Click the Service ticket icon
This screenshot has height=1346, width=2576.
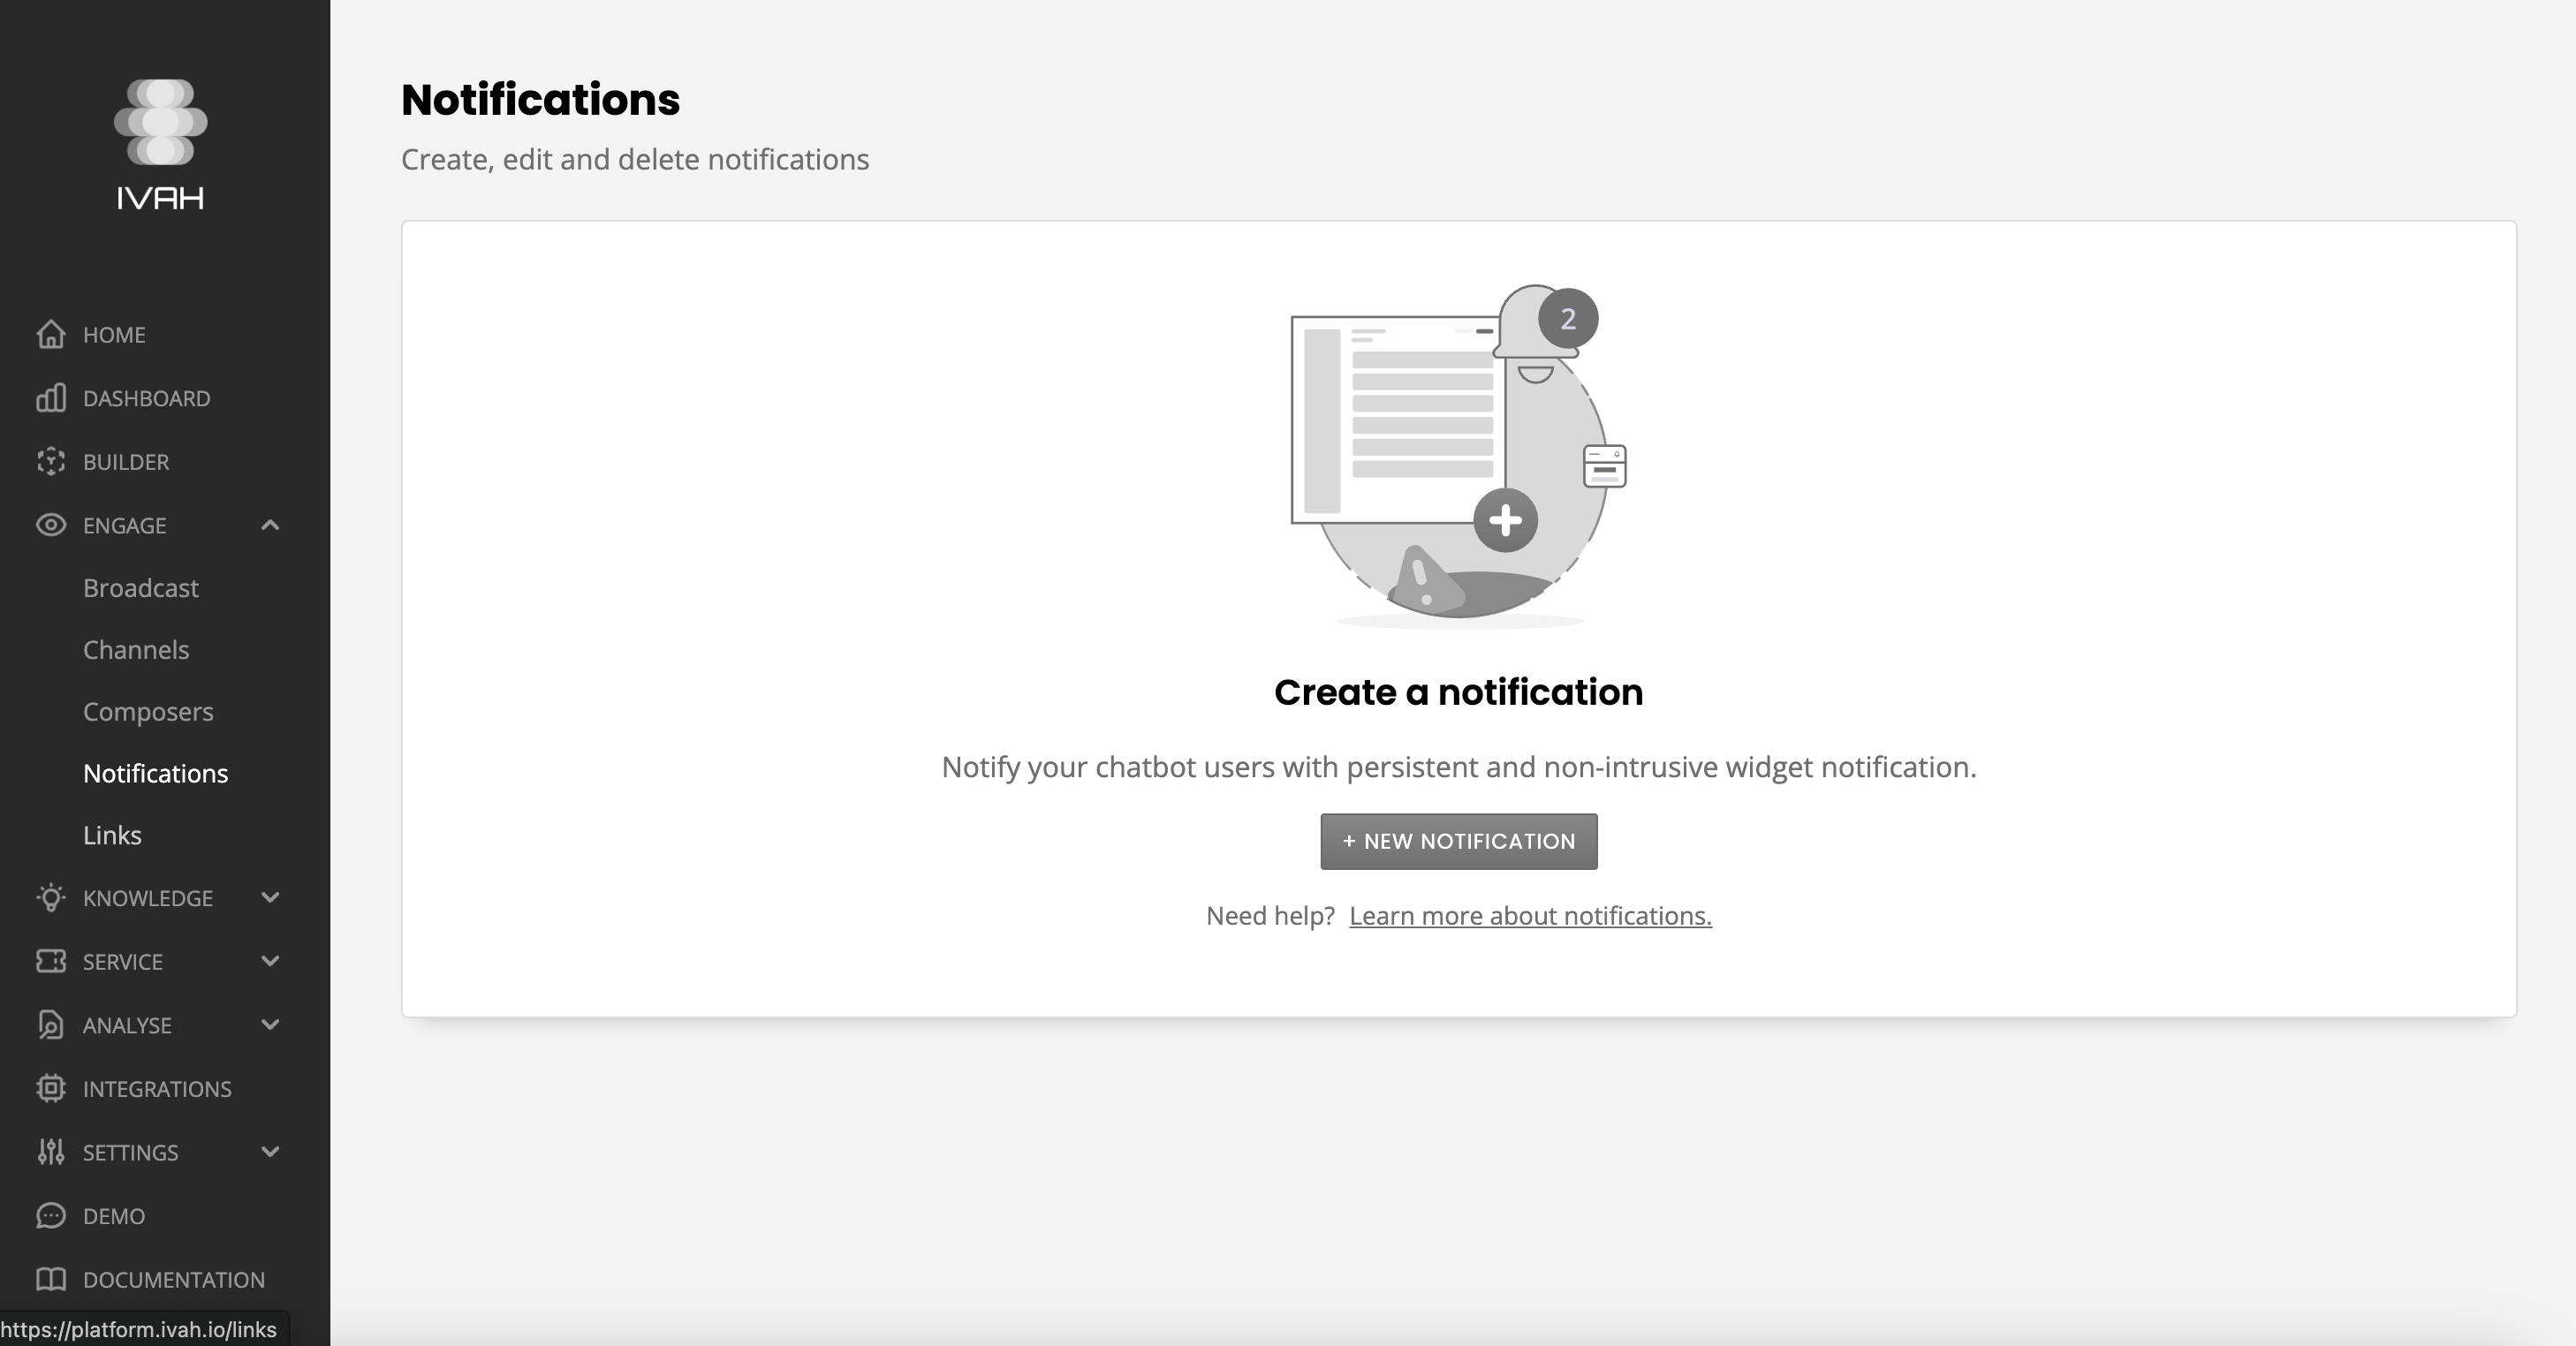pos(51,961)
